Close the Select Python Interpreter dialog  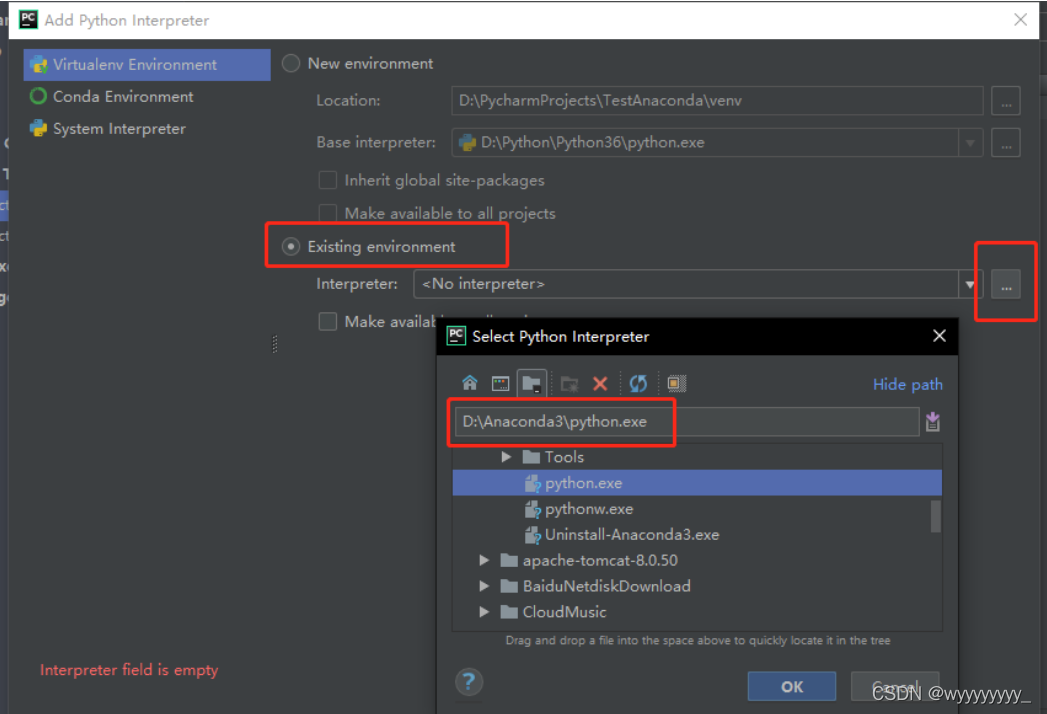(x=939, y=335)
